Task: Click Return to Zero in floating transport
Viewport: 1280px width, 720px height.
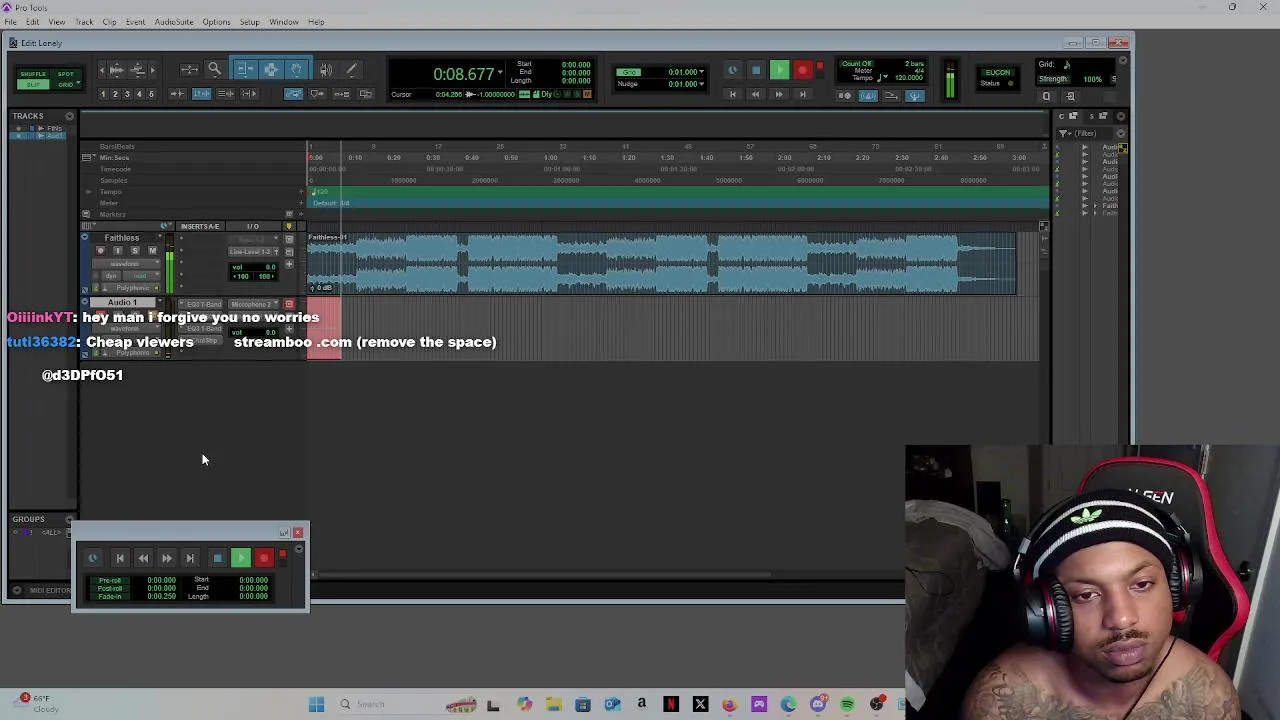Action: pos(119,558)
